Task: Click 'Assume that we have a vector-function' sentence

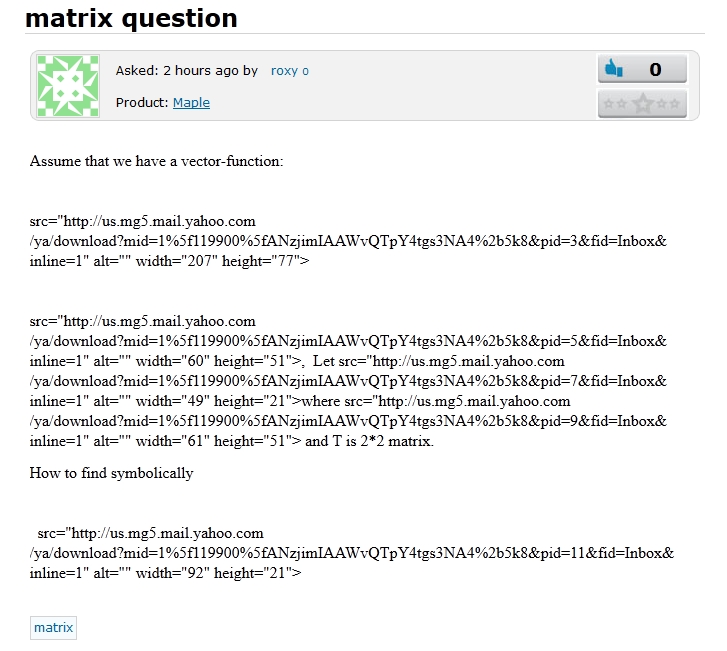Action: click(x=157, y=160)
